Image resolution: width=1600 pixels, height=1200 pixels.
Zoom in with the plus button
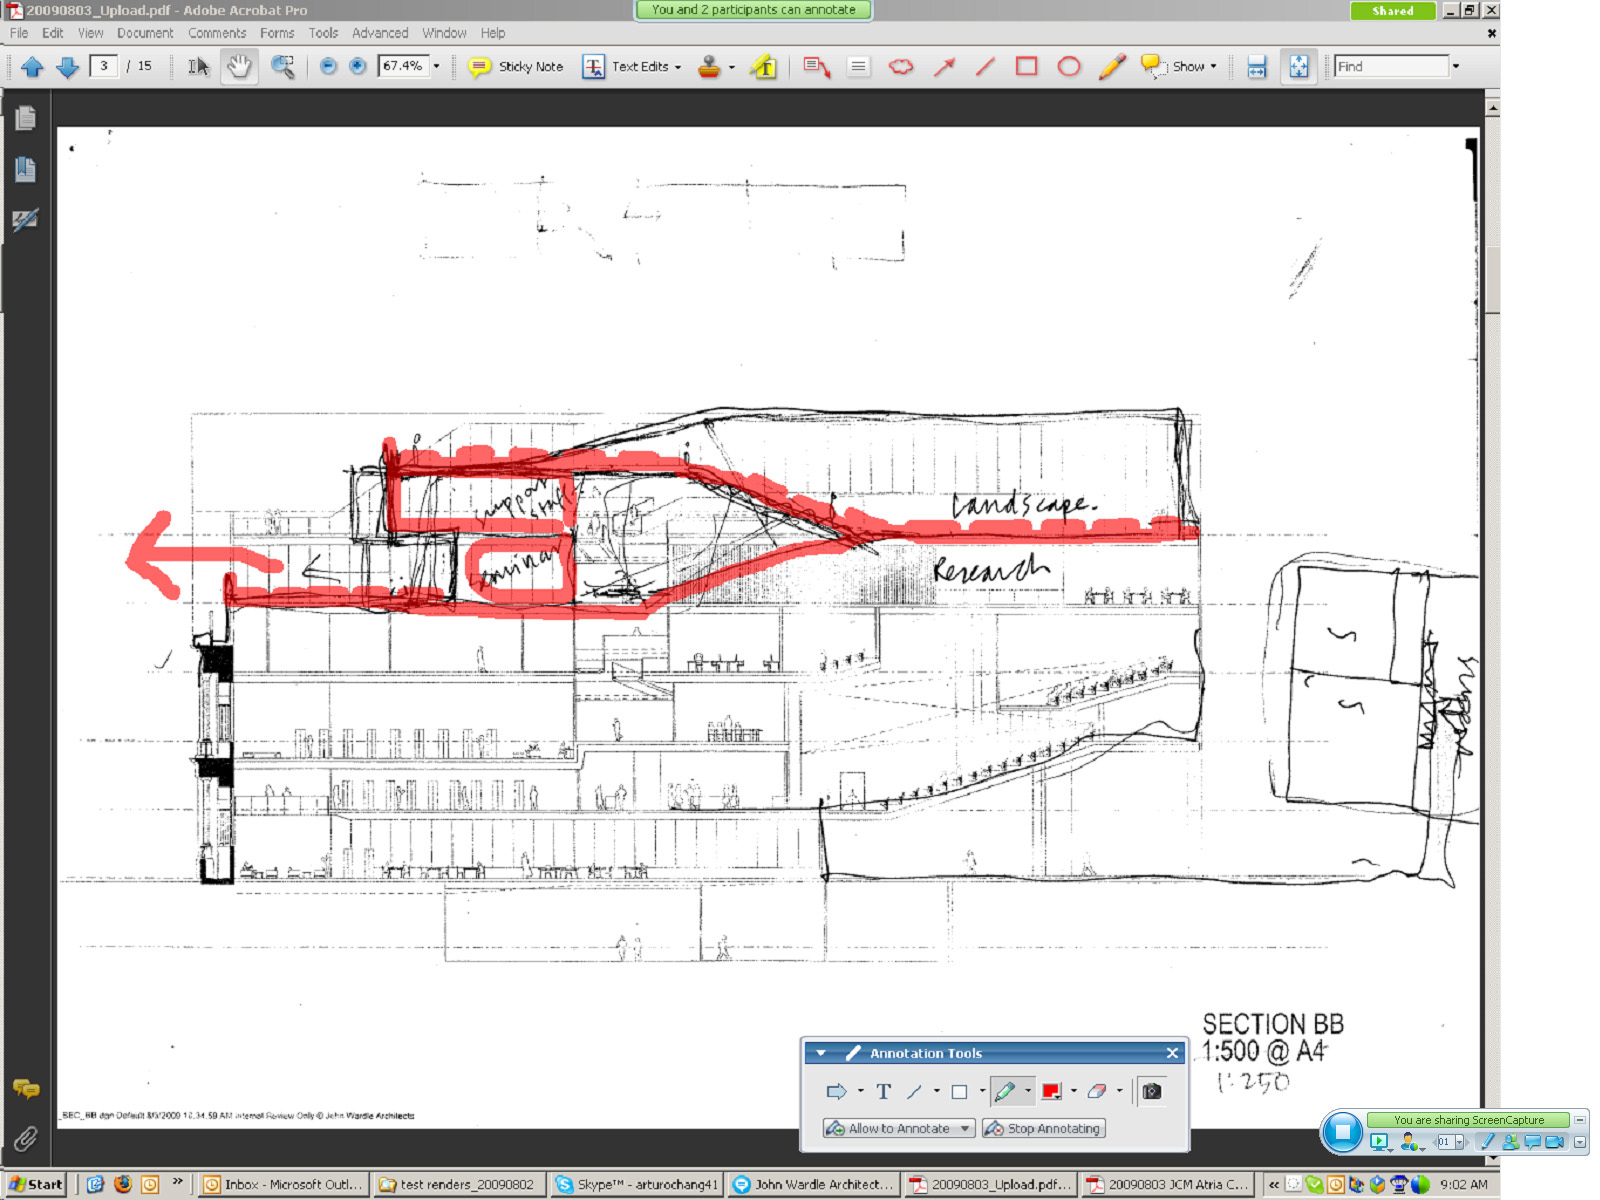[357, 67]
